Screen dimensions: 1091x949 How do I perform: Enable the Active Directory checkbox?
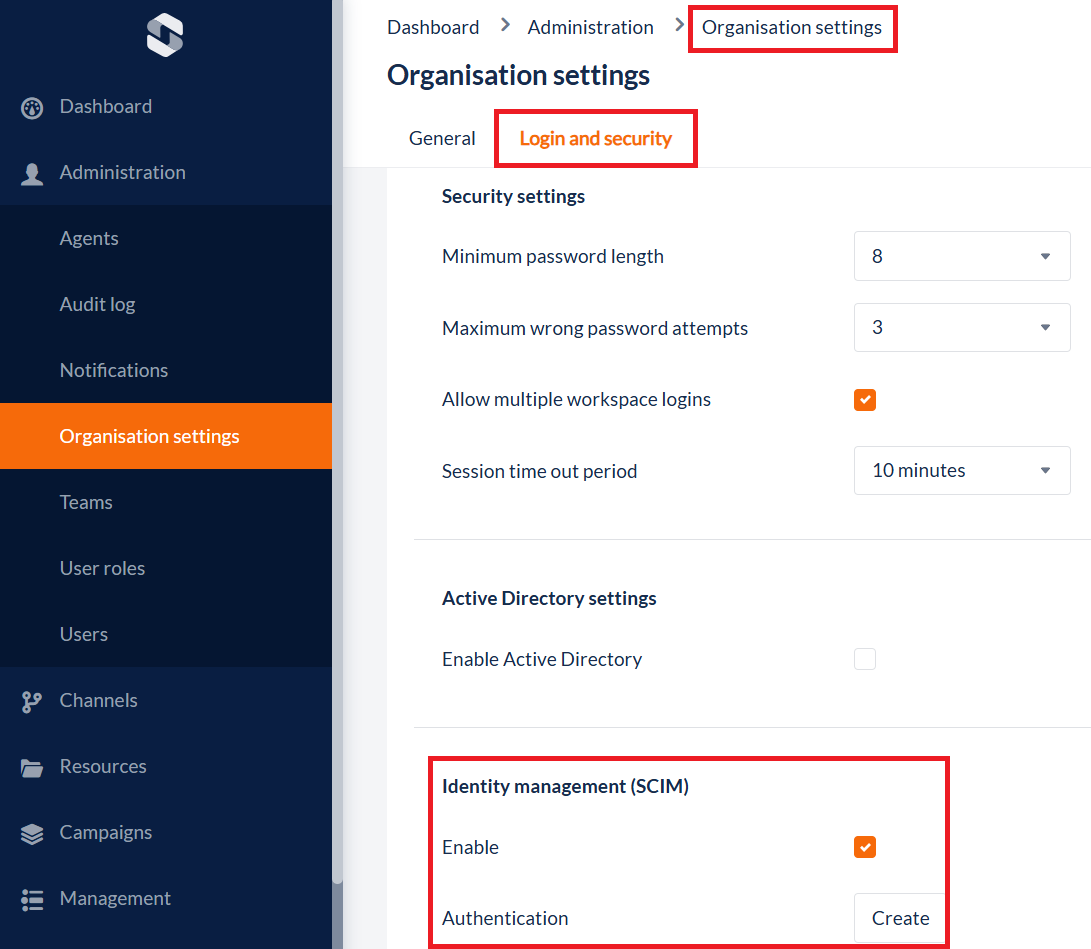coord(865,660)
